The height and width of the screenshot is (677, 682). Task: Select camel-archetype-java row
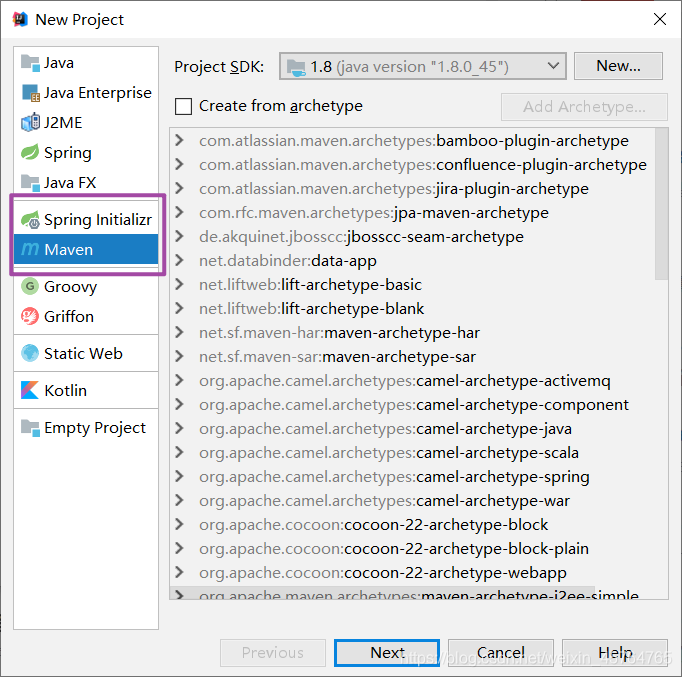pyautogui.click(x=413, y=429)
